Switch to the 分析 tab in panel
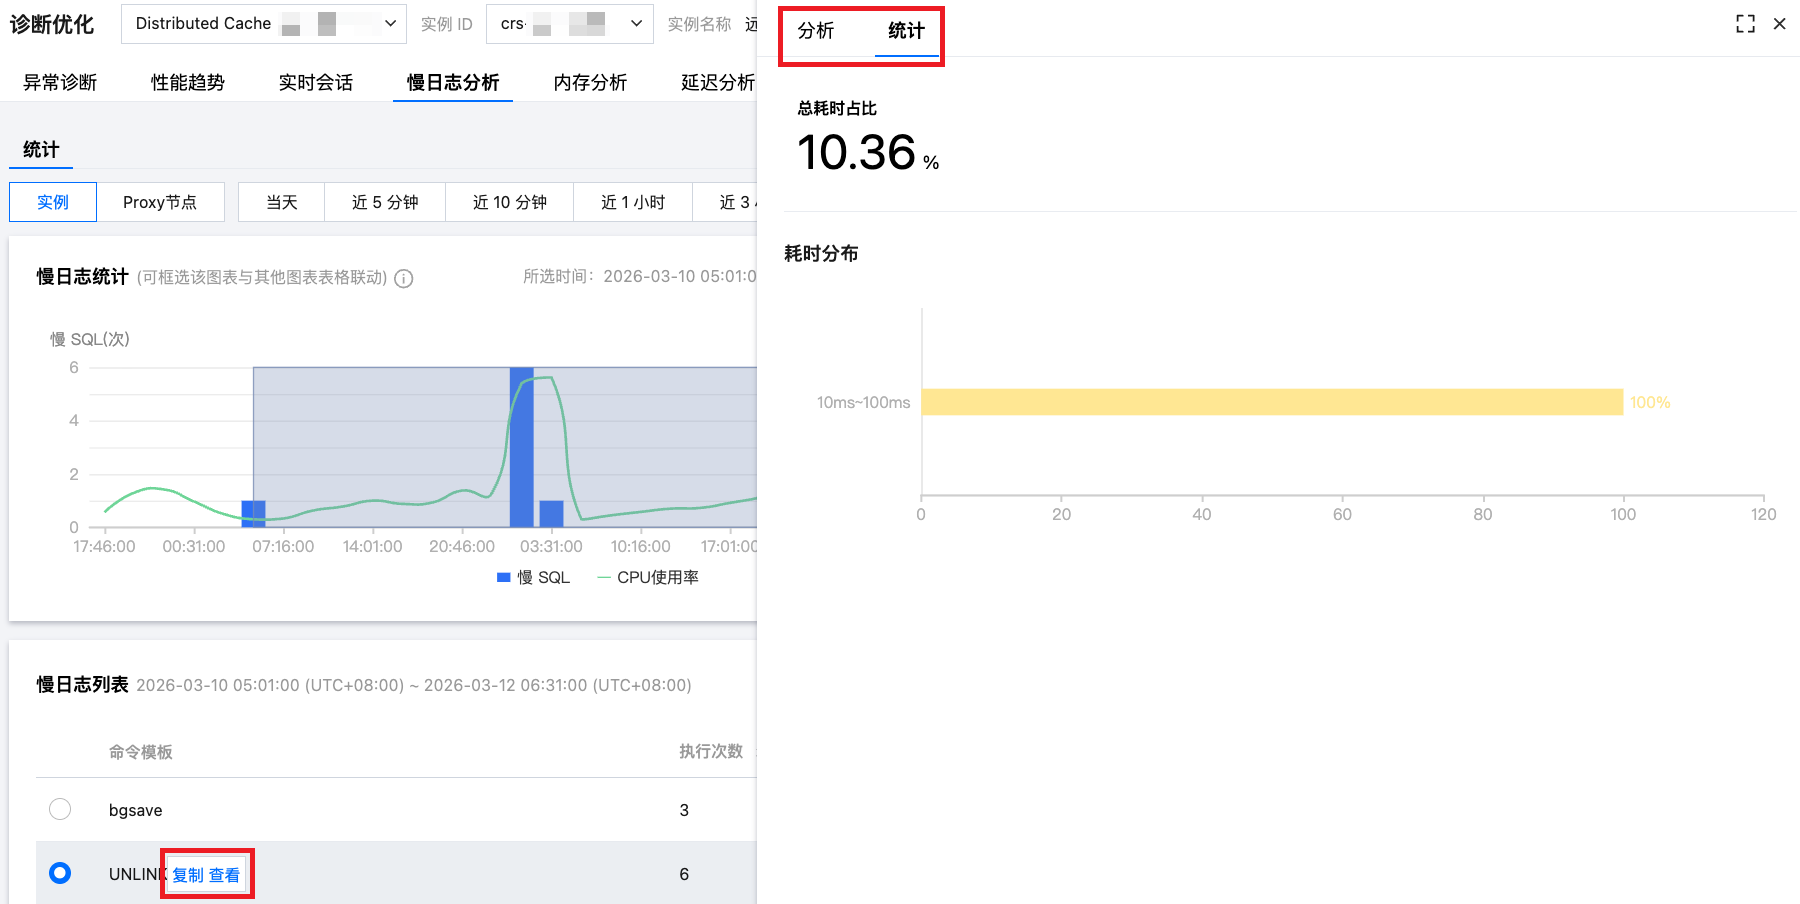 tap(816, 31)
